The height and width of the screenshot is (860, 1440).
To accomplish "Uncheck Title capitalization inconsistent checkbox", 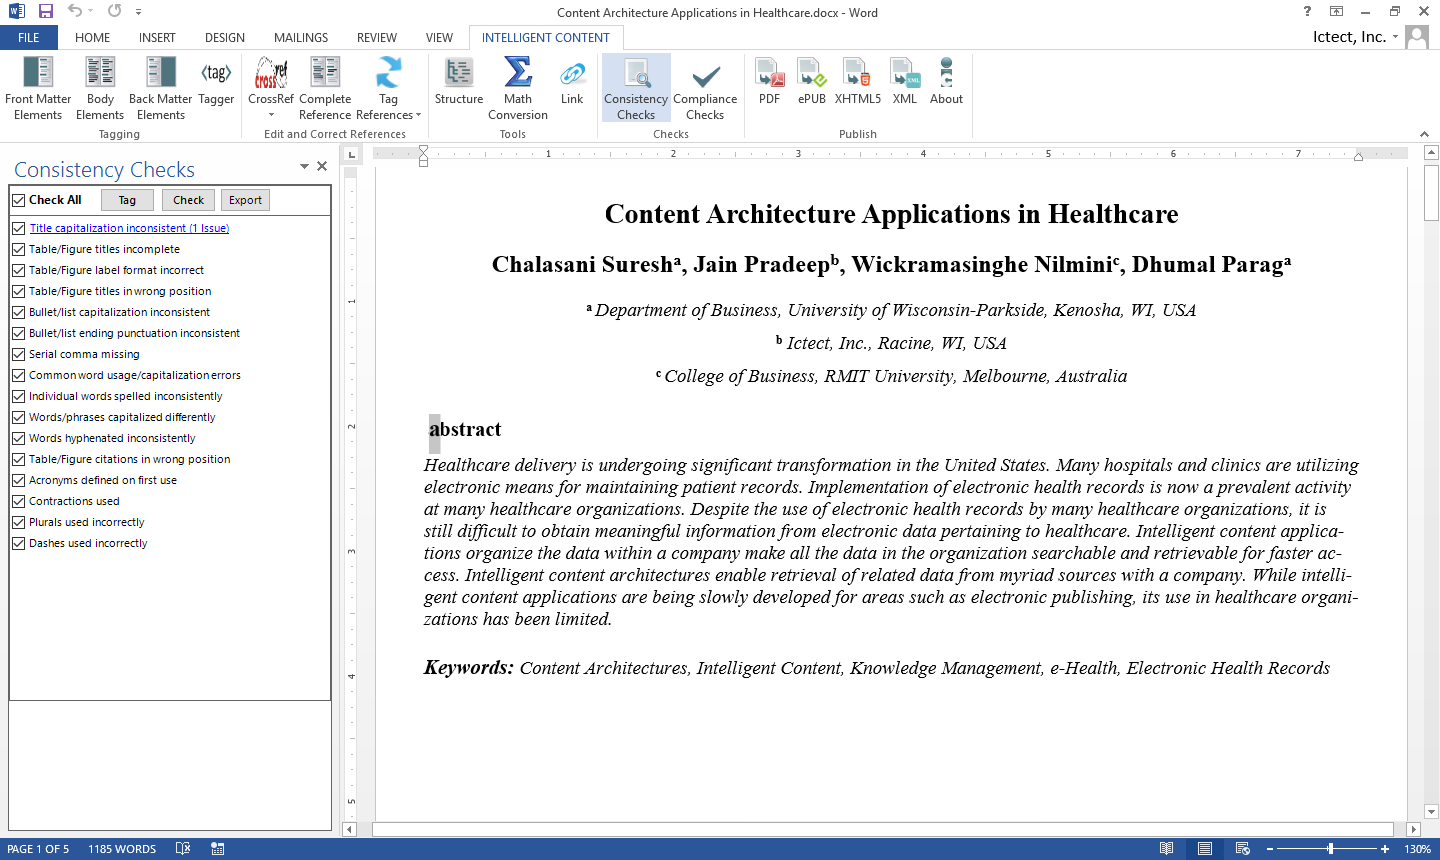I will [18, 228].
